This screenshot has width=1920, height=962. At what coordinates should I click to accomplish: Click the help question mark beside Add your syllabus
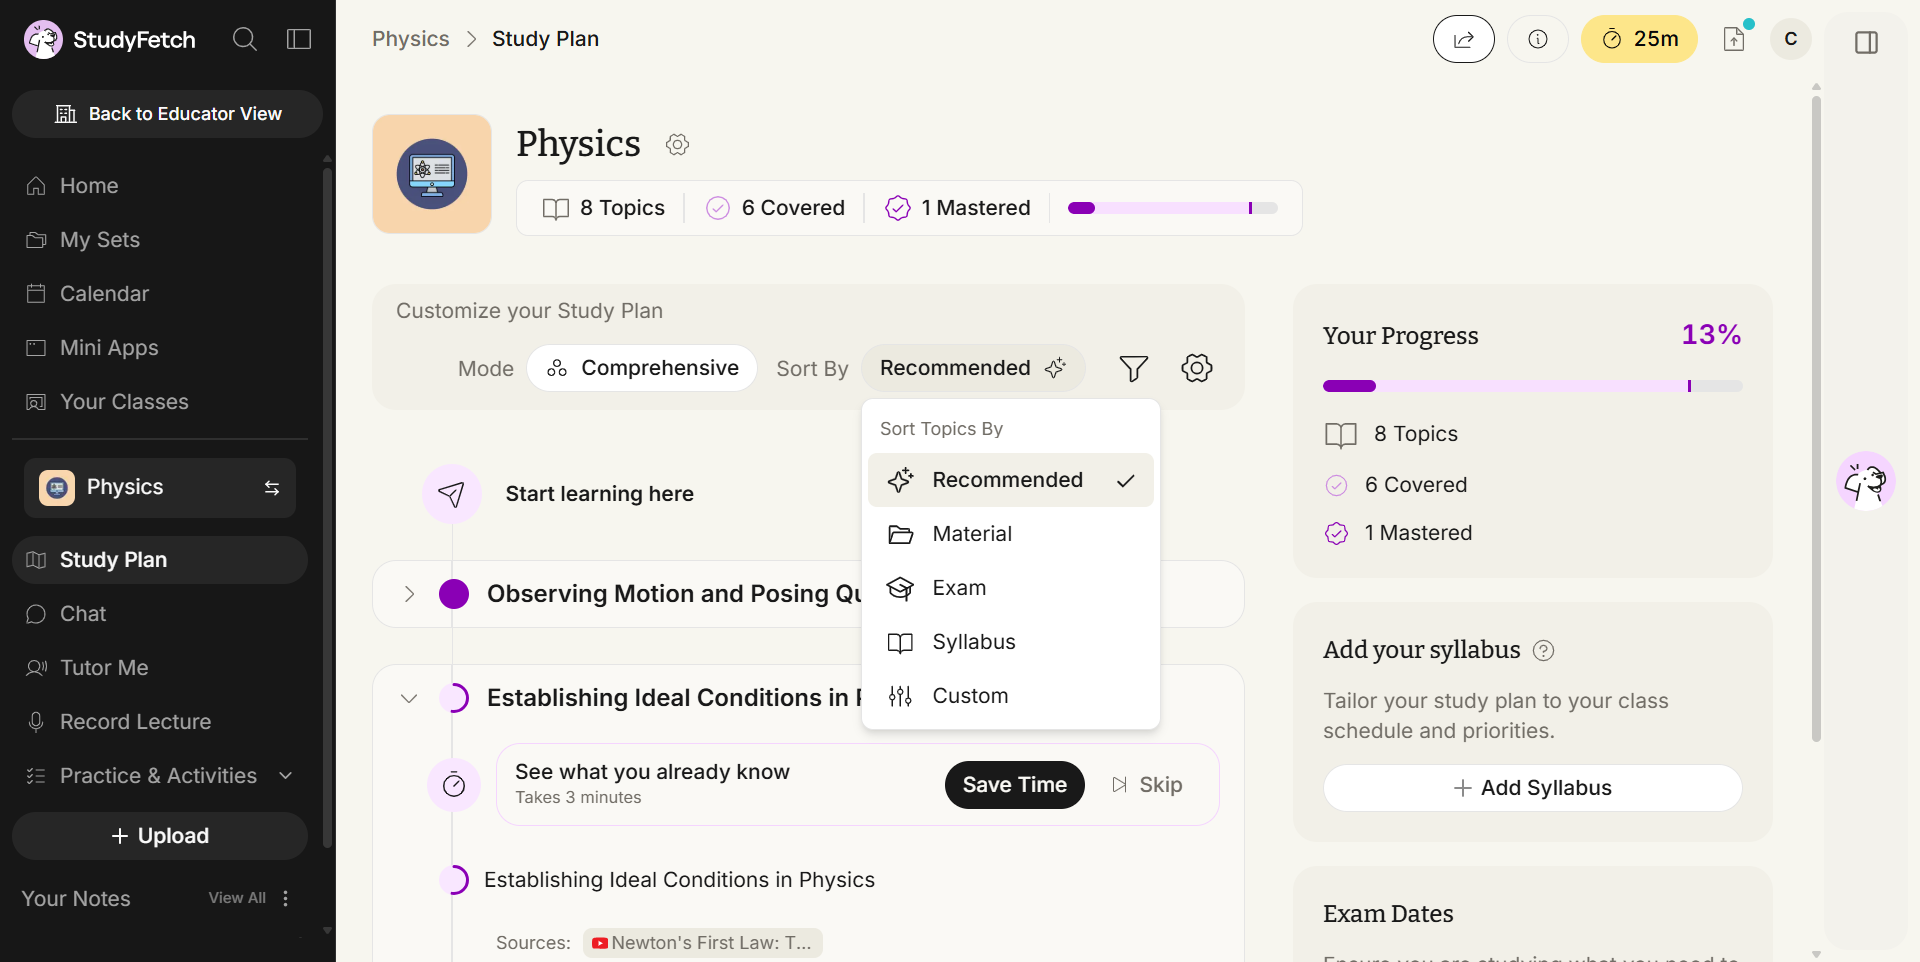pos(1544,651)
